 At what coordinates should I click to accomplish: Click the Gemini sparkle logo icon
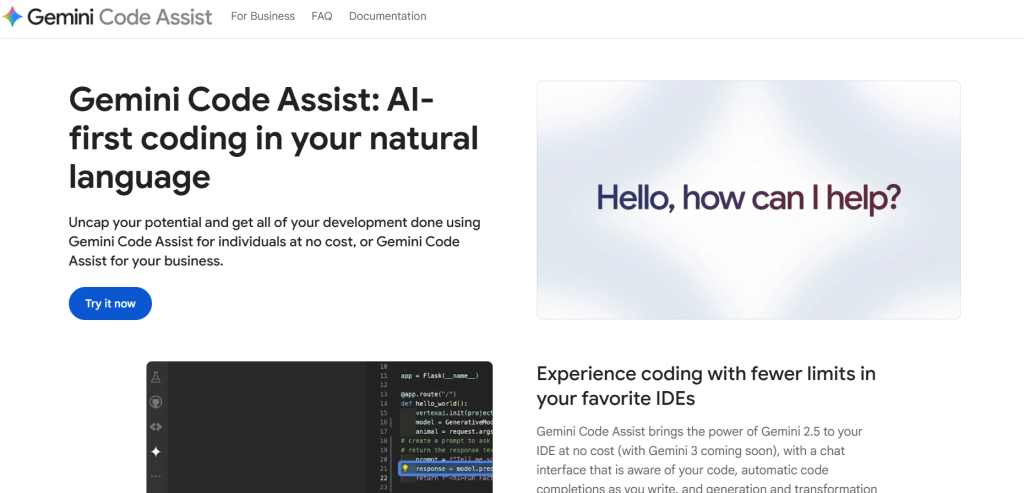click(13, 17)
